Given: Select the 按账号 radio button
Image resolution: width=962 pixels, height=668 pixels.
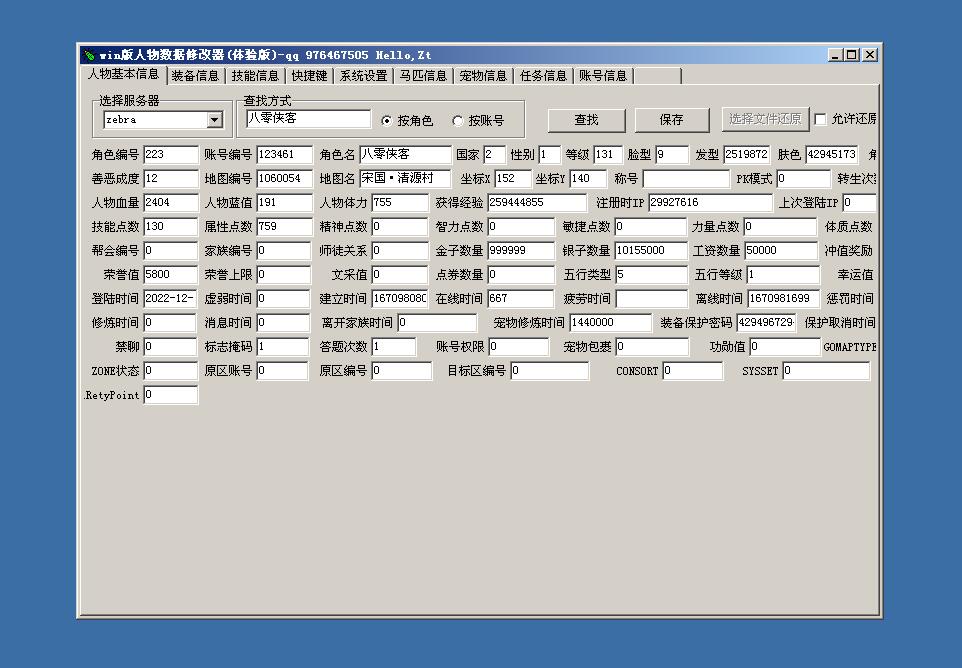Looking at the screenshot, I should (x=458, y=121).
